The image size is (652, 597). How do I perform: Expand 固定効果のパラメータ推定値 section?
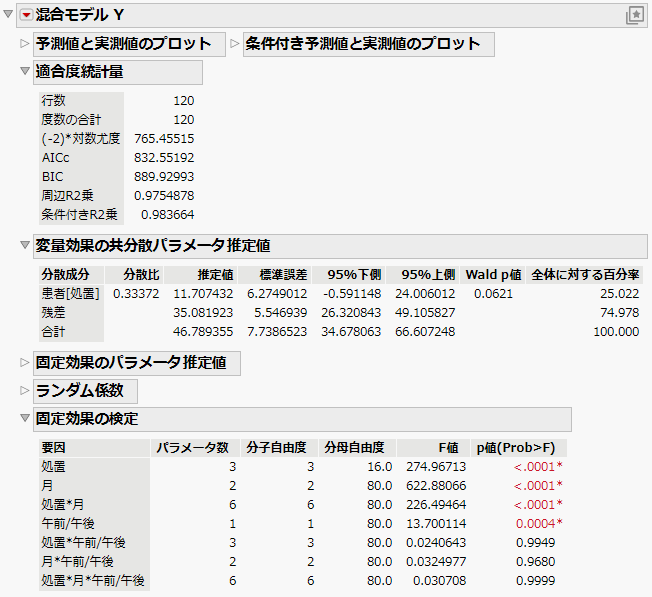25,362
